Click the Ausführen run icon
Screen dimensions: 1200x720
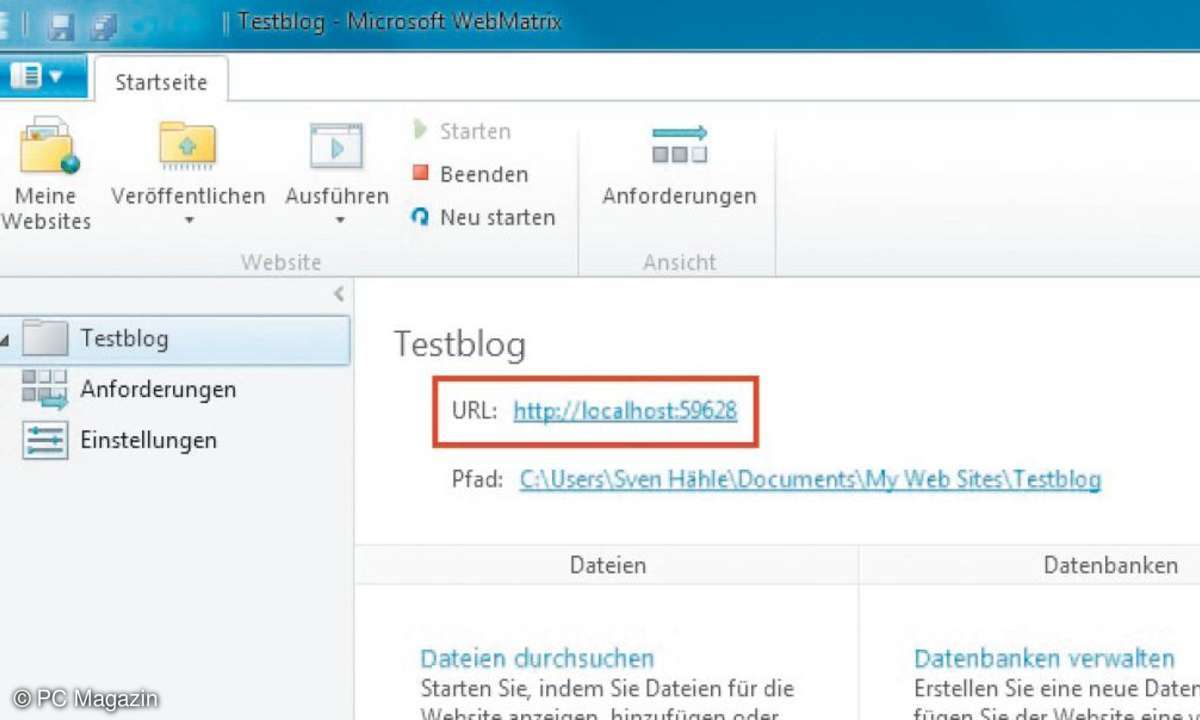point(336,148)
